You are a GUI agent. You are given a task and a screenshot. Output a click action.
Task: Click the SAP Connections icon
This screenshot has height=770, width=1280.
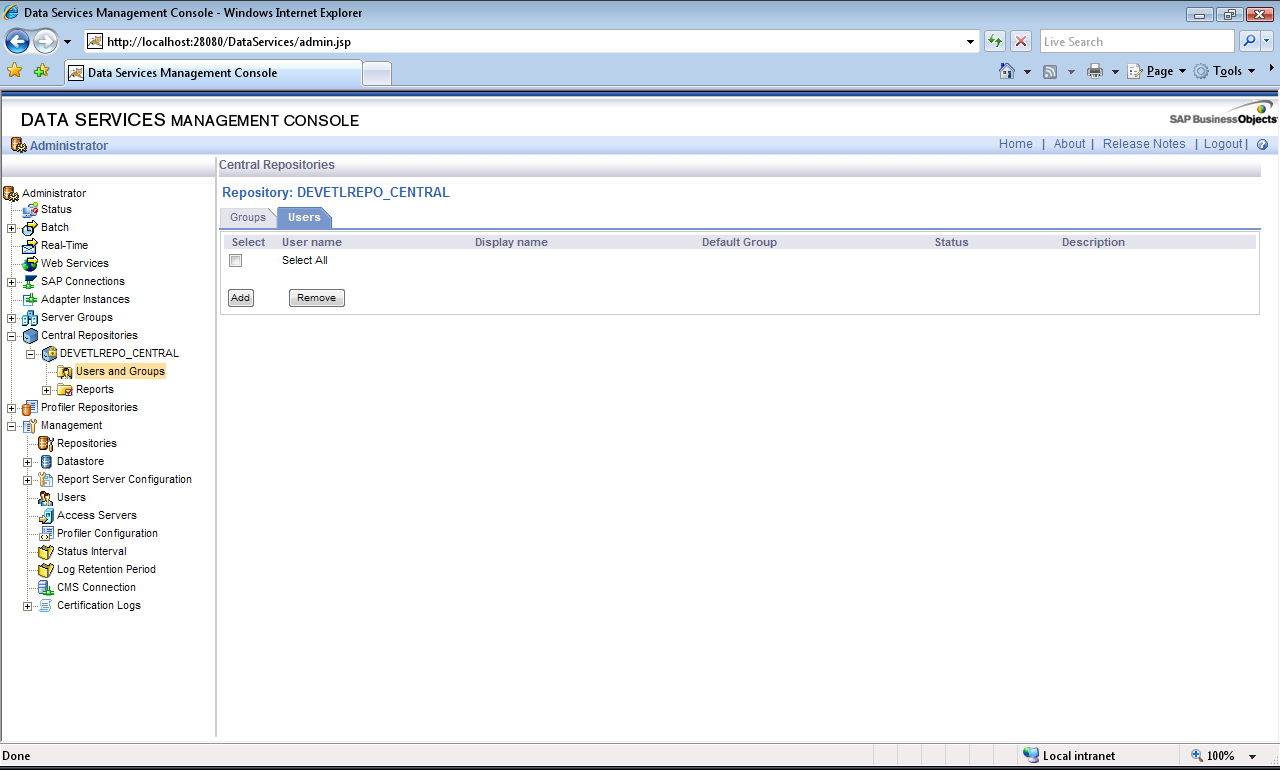[x=30, y=282]
